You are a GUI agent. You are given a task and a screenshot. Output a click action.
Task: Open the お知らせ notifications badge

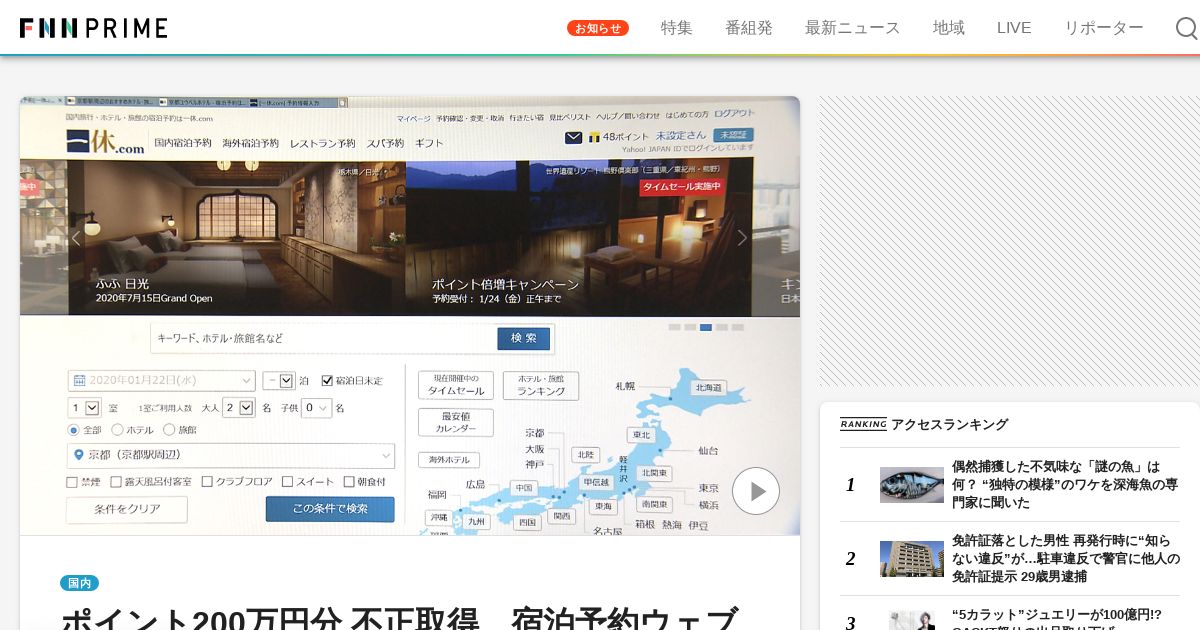598,28
